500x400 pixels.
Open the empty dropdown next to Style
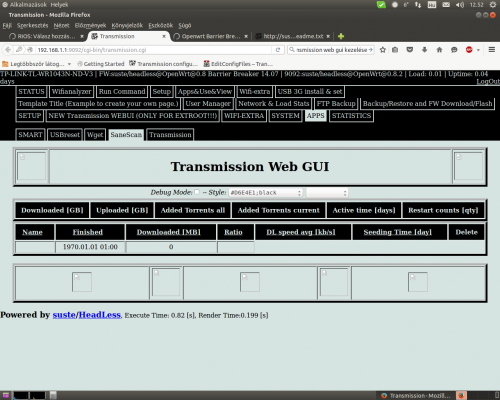coord(327,193)
